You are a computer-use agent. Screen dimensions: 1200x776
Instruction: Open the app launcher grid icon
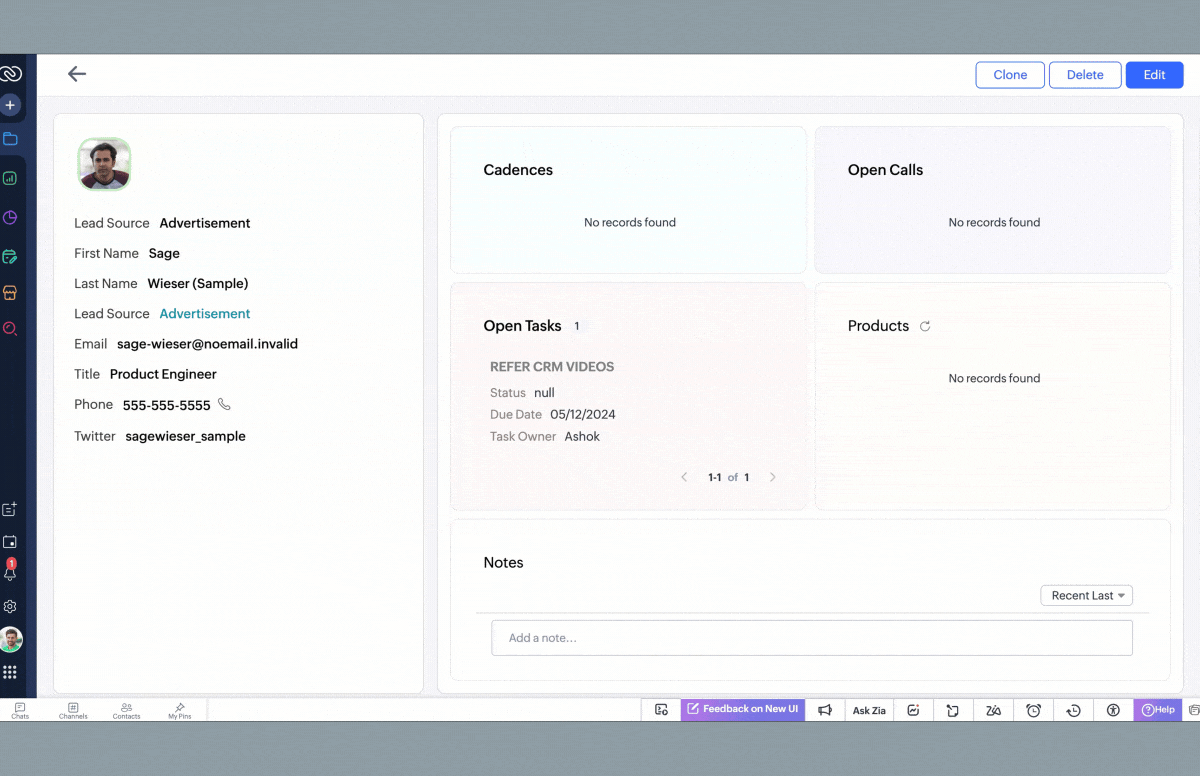[x=10, y=673]
